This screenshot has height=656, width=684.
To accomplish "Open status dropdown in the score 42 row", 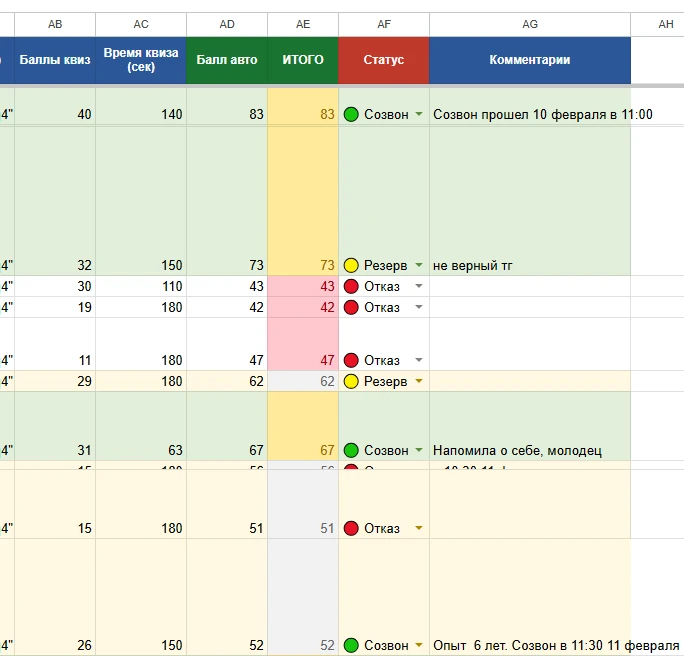I will [419, 307].
